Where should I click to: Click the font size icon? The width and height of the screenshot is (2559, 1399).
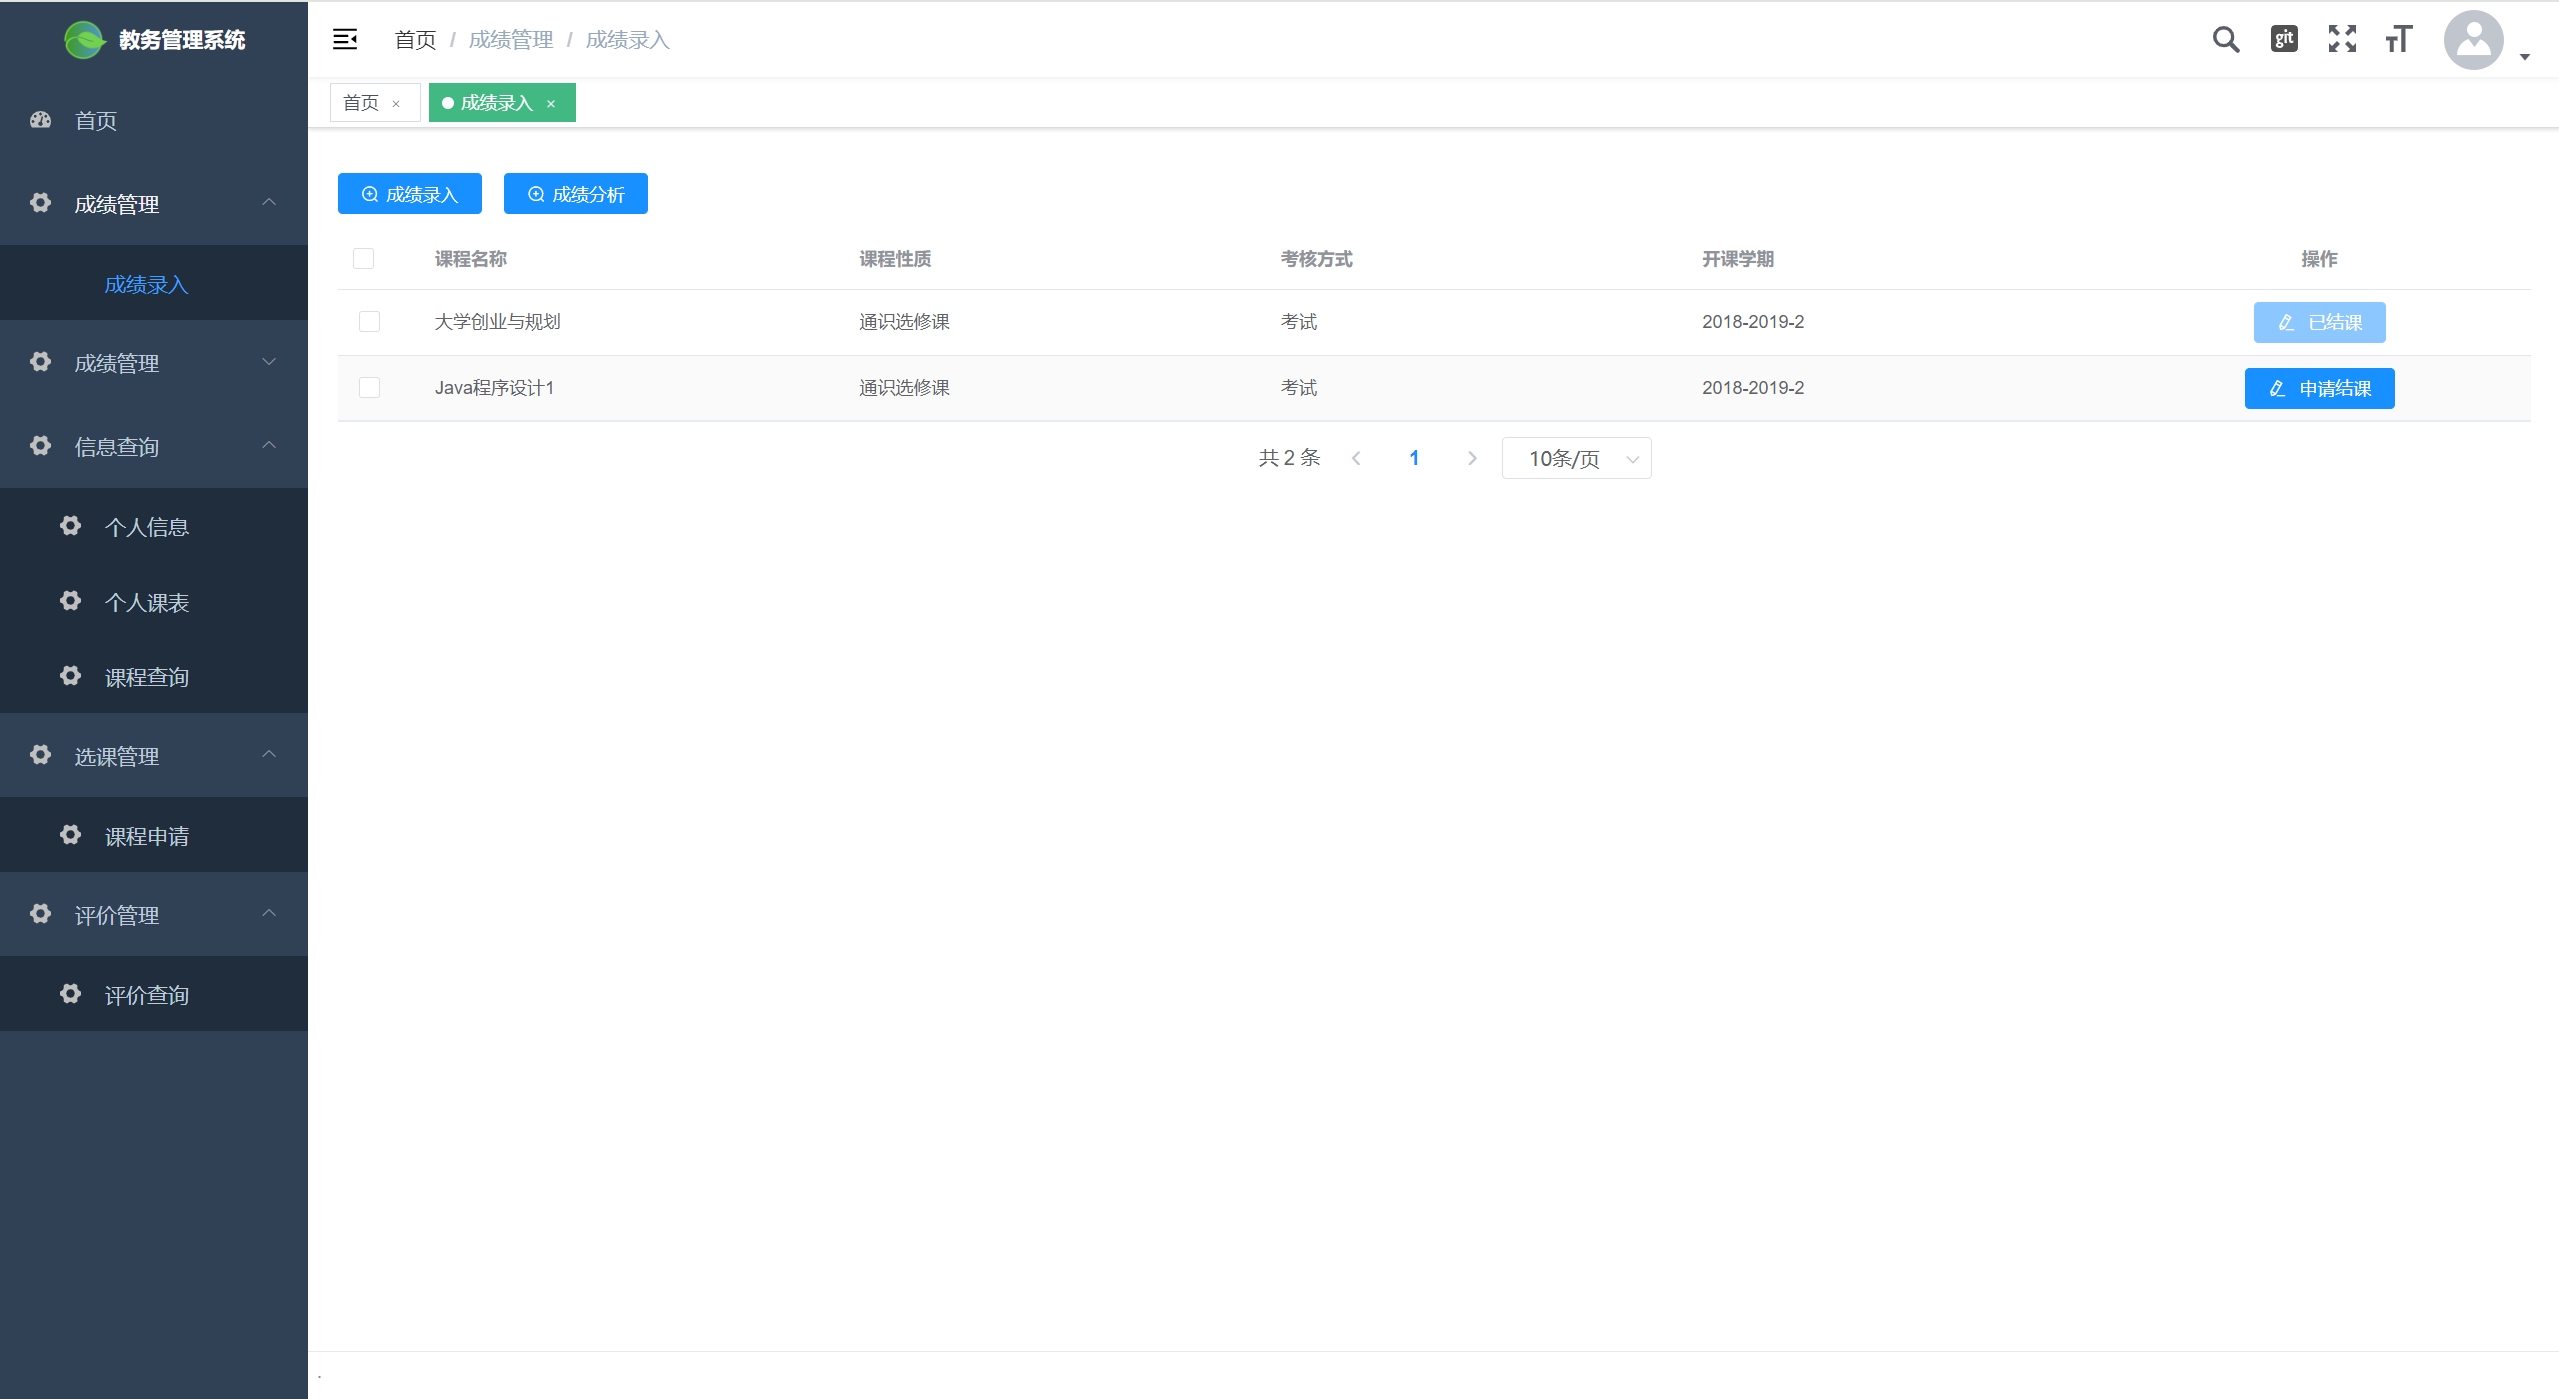coord(2398,39)
